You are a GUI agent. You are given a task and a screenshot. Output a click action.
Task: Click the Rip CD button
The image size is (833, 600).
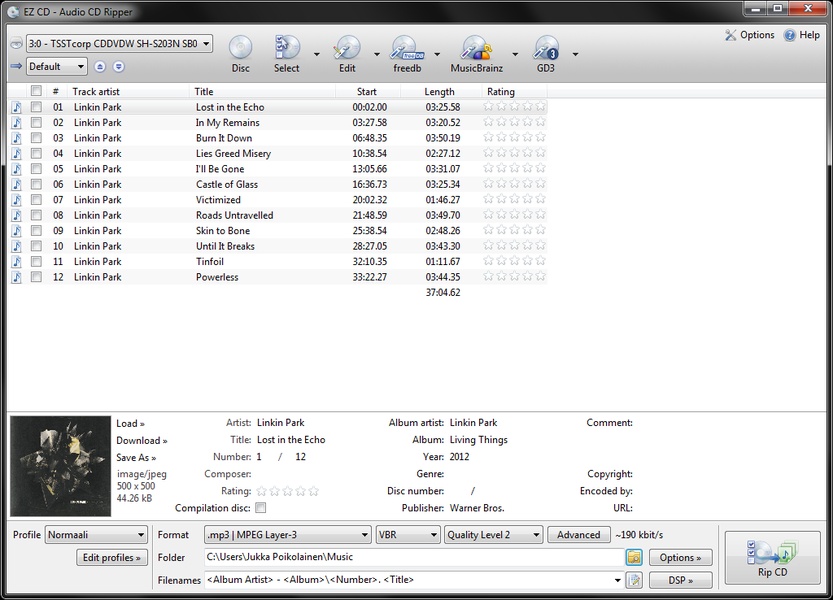point(772,557)
